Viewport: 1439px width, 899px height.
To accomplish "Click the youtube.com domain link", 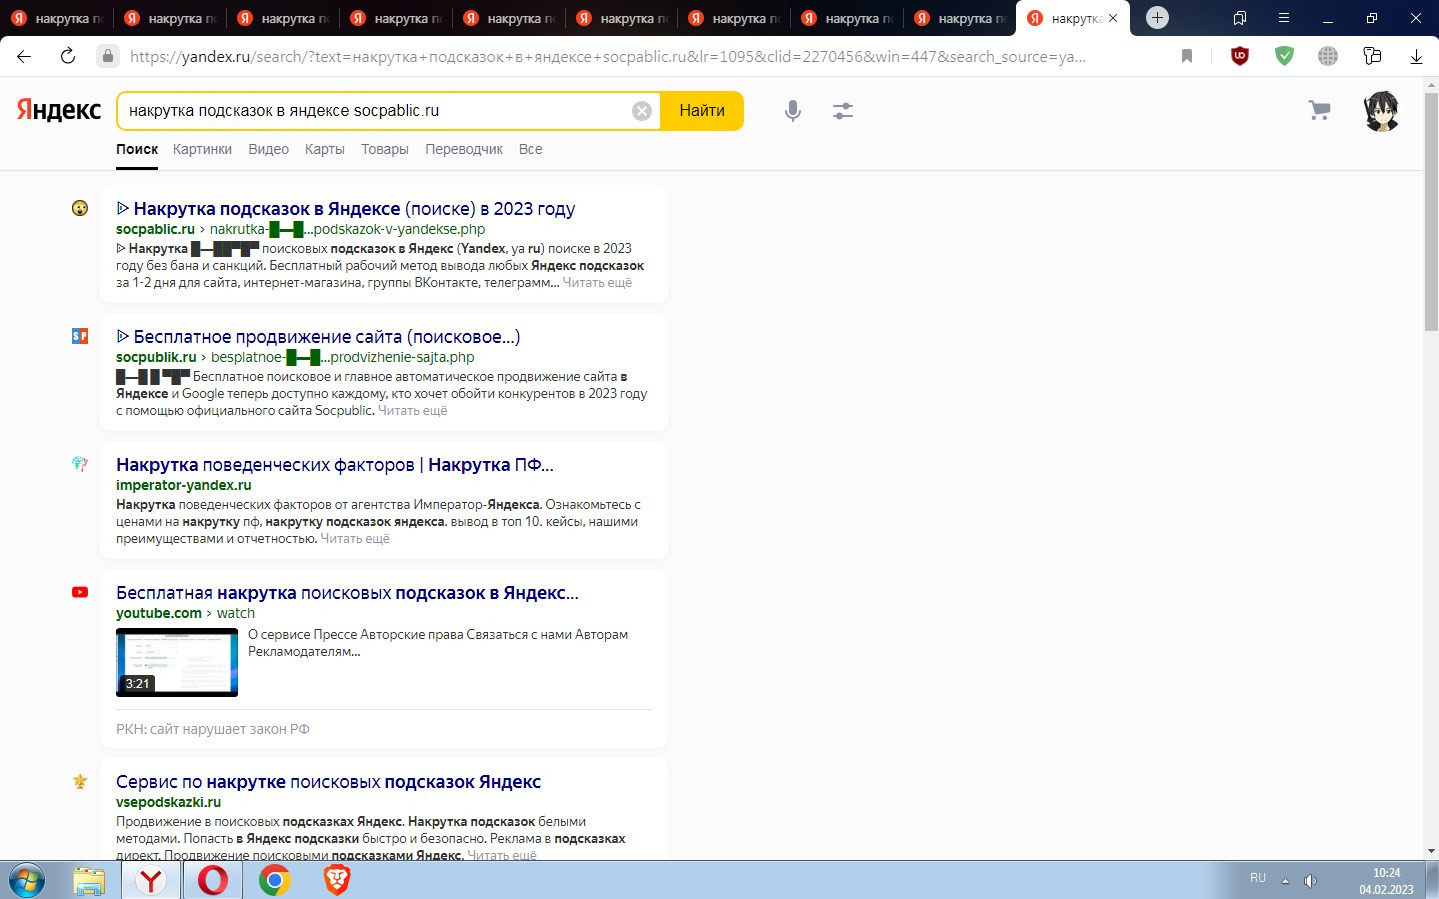I will (x=159, y=613).
